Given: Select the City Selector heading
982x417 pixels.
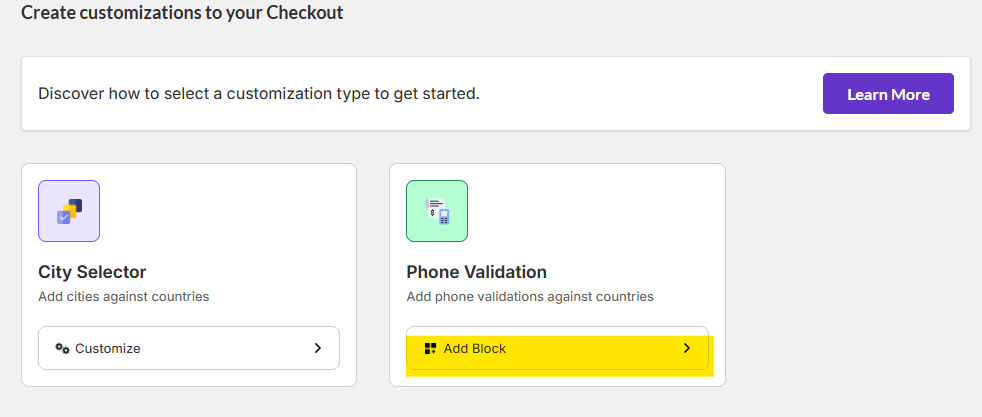Looking at the screenshot, I should [92, 272].
